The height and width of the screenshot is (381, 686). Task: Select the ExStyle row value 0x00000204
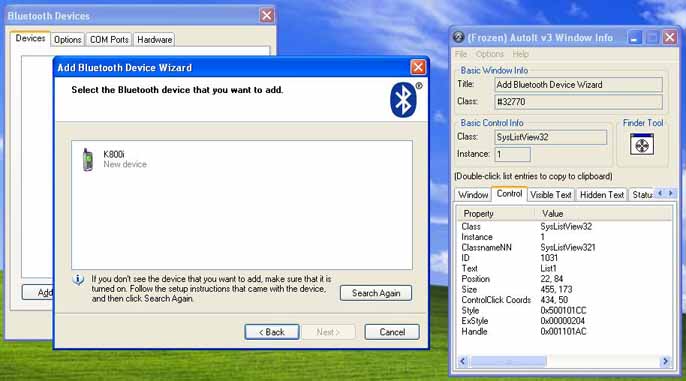(x=562, y=321)
